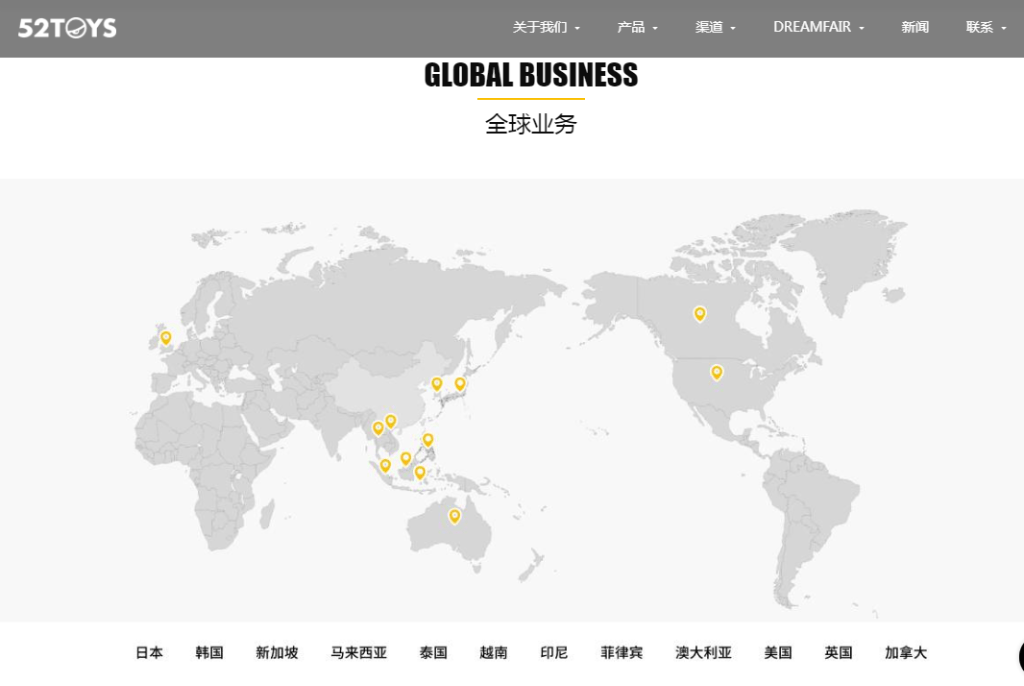Screen dimensions: 1024x686
Task: Choose 澳大利亚 from the country list
Action: point(703,652)
